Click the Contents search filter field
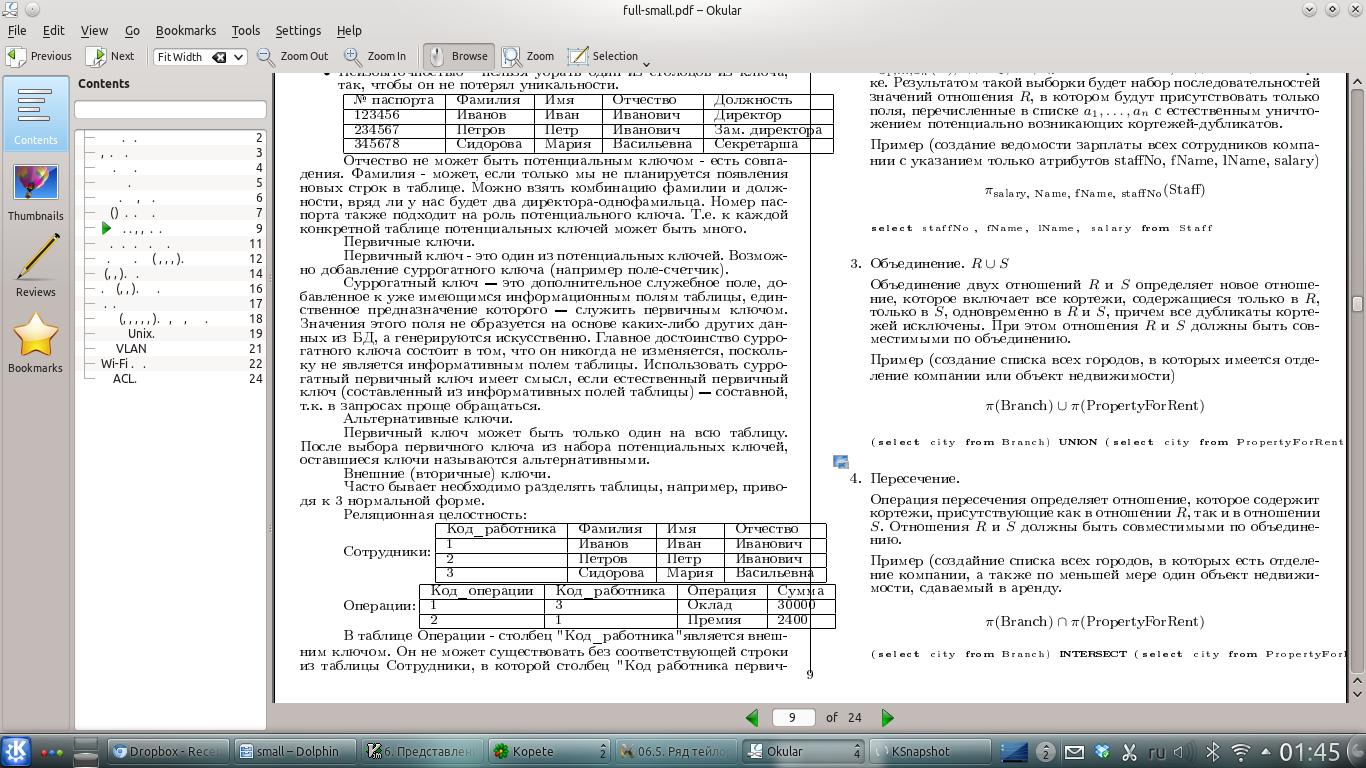The width and height of the screenshot is (1366, 768). pyautogui.click(x=170, y=110)
